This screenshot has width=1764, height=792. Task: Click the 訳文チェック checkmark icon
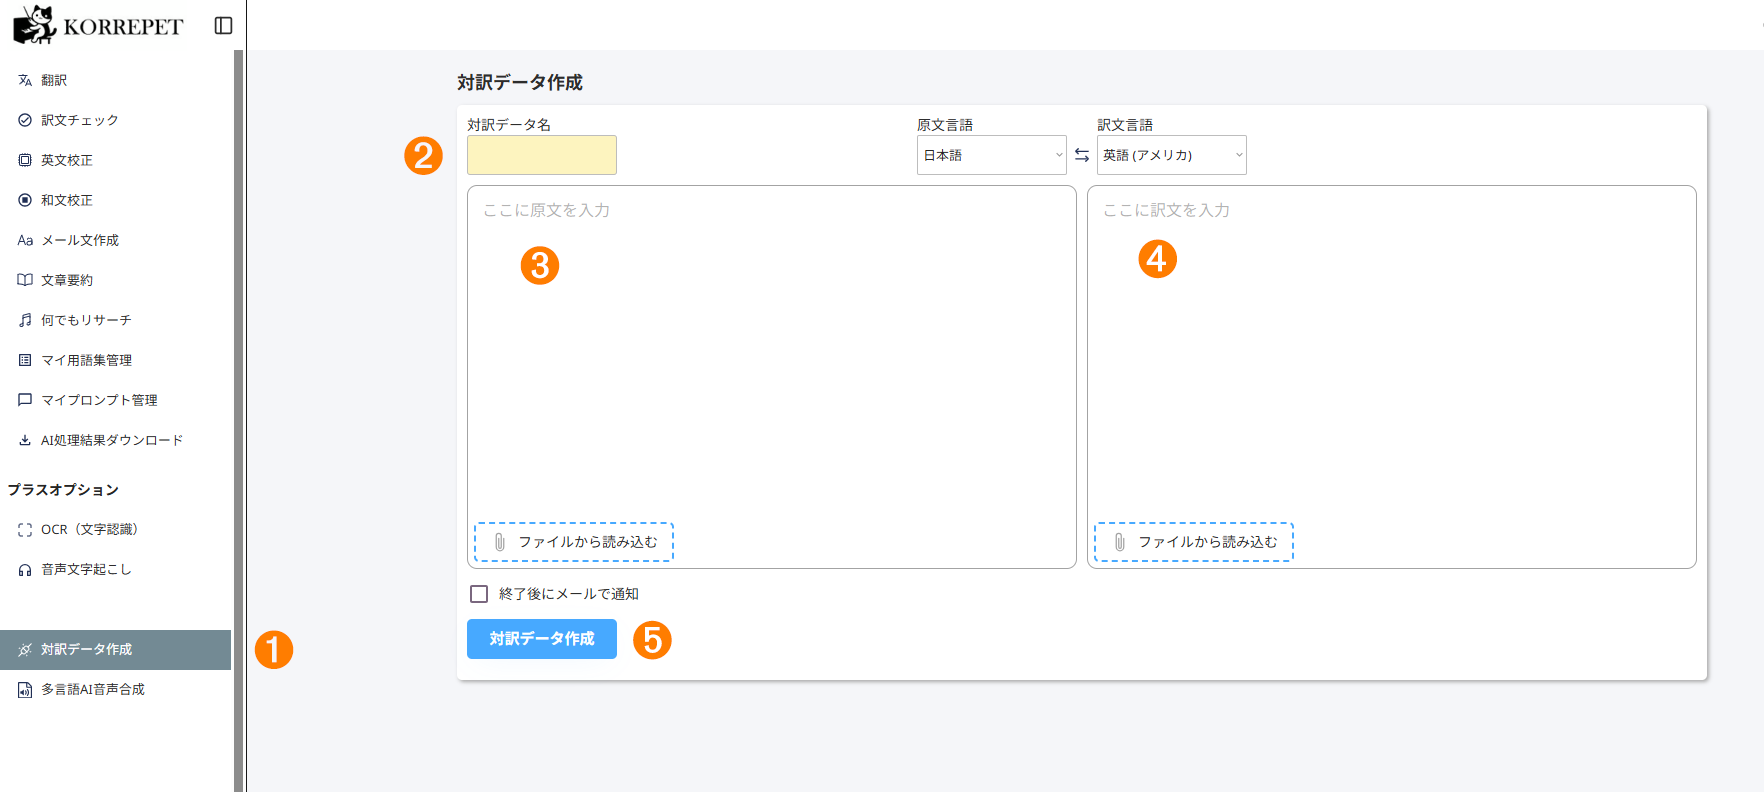(25, 120)
